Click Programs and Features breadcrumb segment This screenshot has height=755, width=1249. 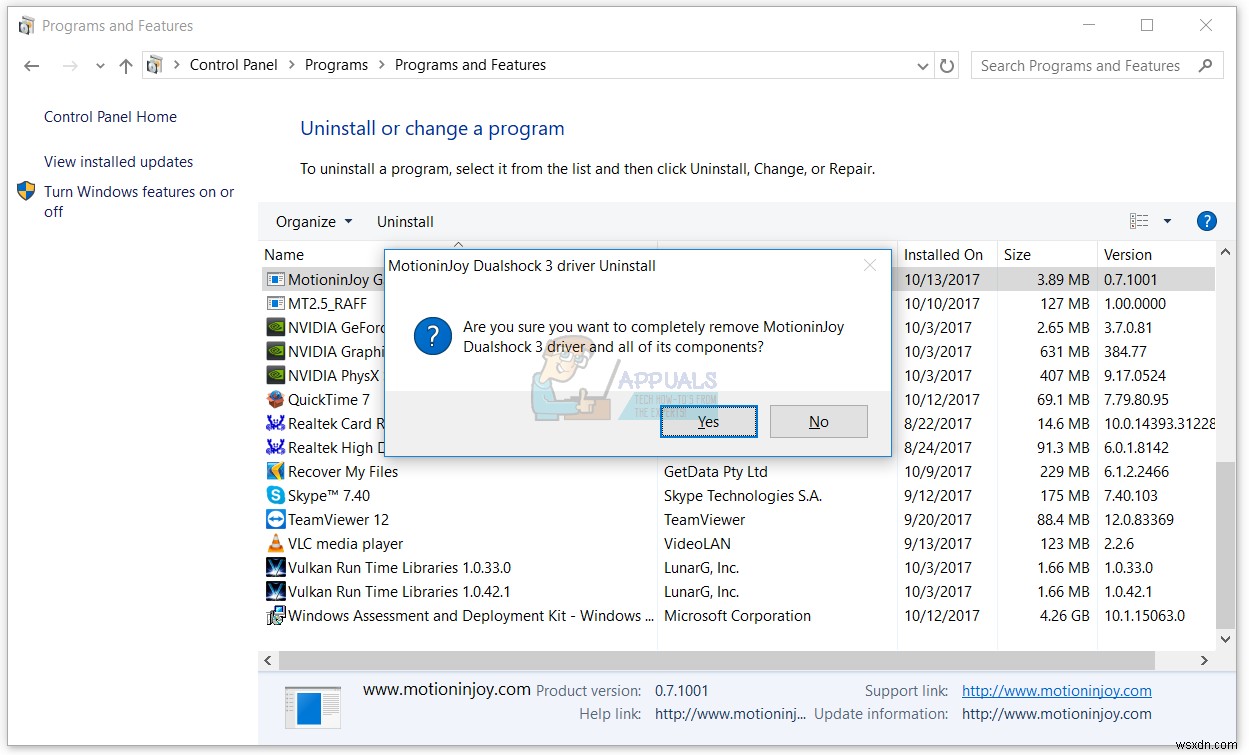(x=470, y=65)
